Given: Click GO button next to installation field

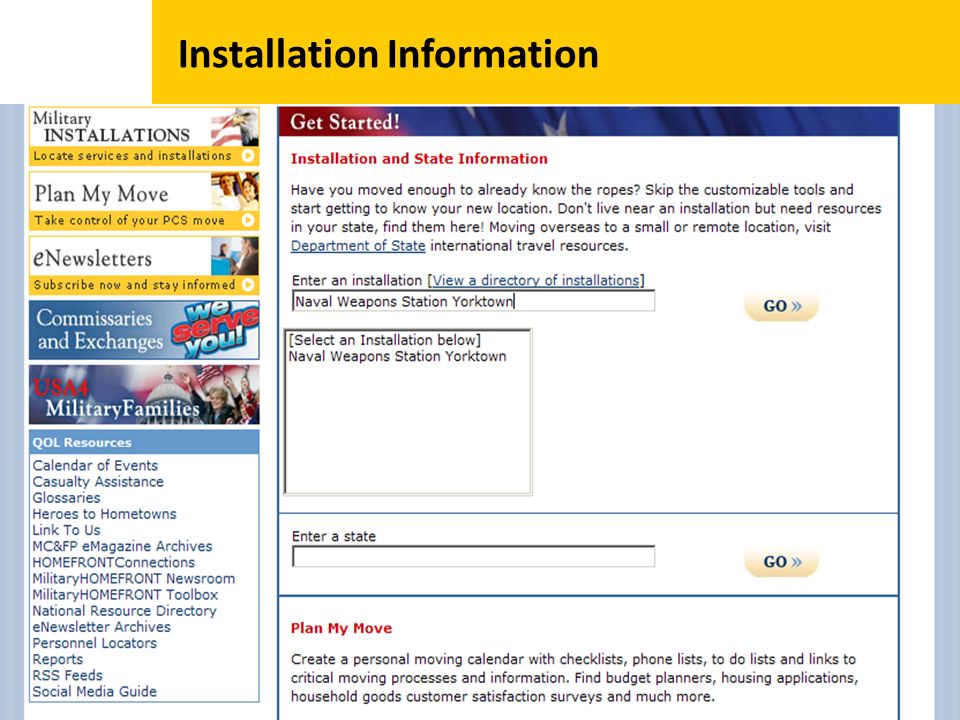Looking at the screenshot, I should [781, 306].
